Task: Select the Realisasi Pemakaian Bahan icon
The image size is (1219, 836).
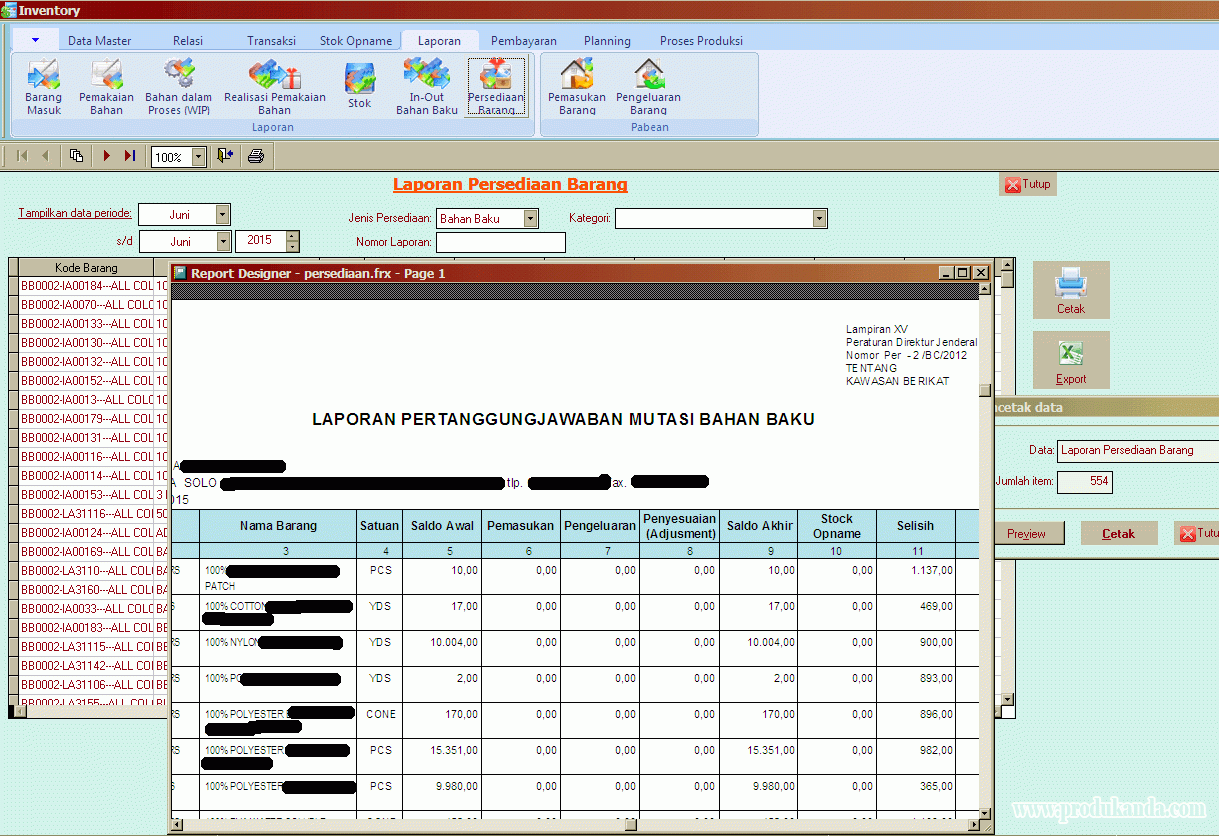Action: pos(274,86)
